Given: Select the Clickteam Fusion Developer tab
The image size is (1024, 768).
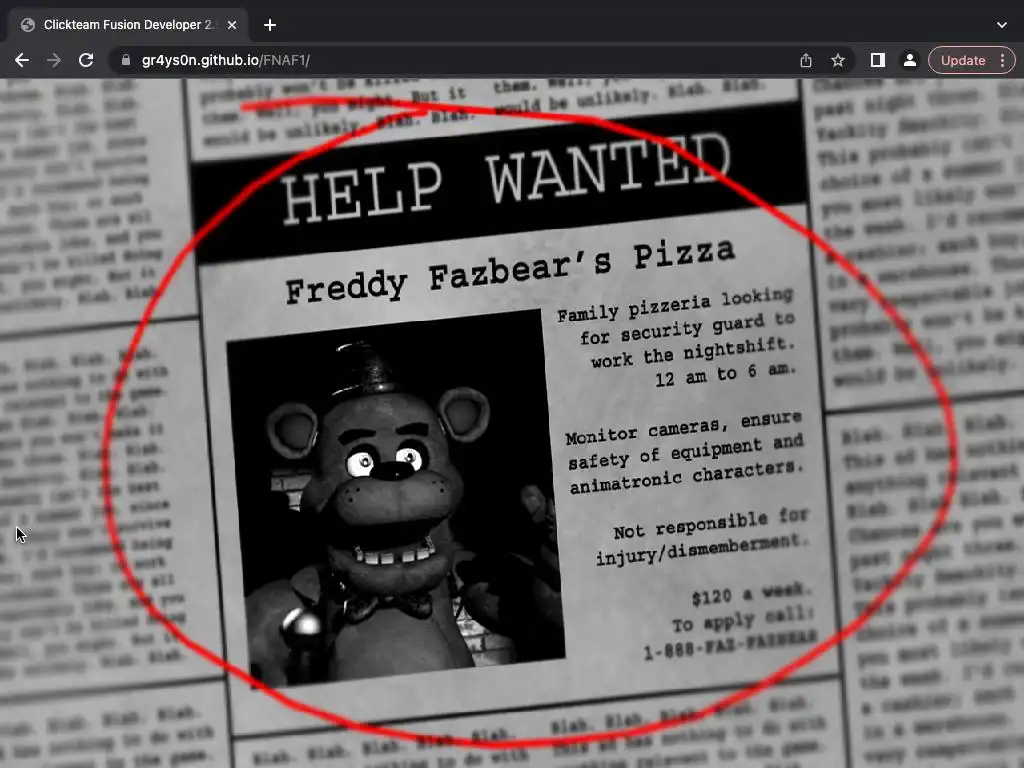Looking at the screenshot, I should coord(129,25).
